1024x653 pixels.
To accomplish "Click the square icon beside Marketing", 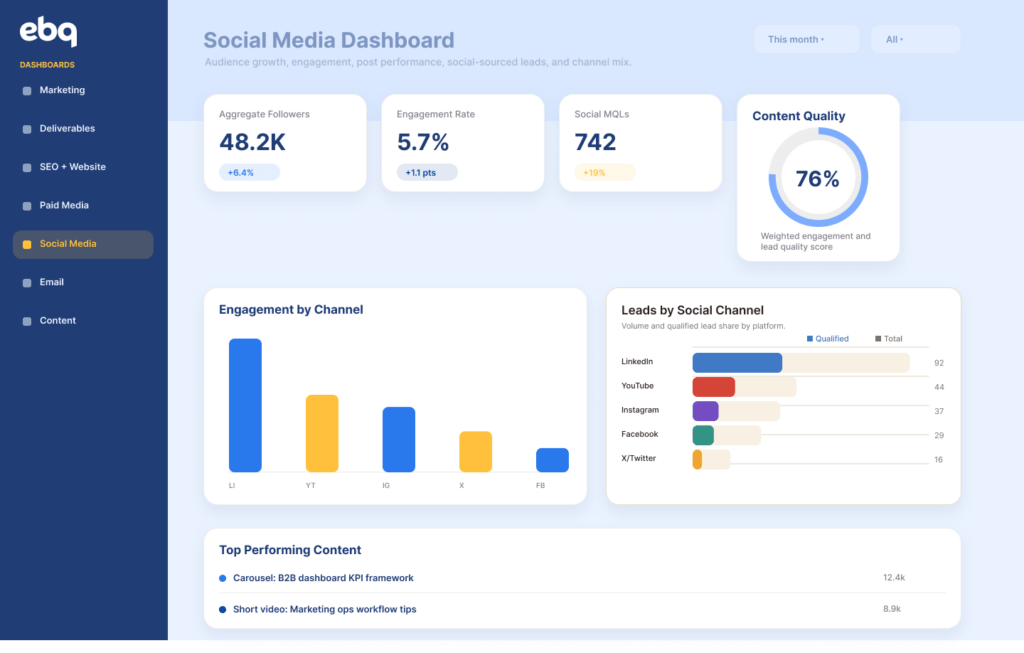I will [27, 91].
